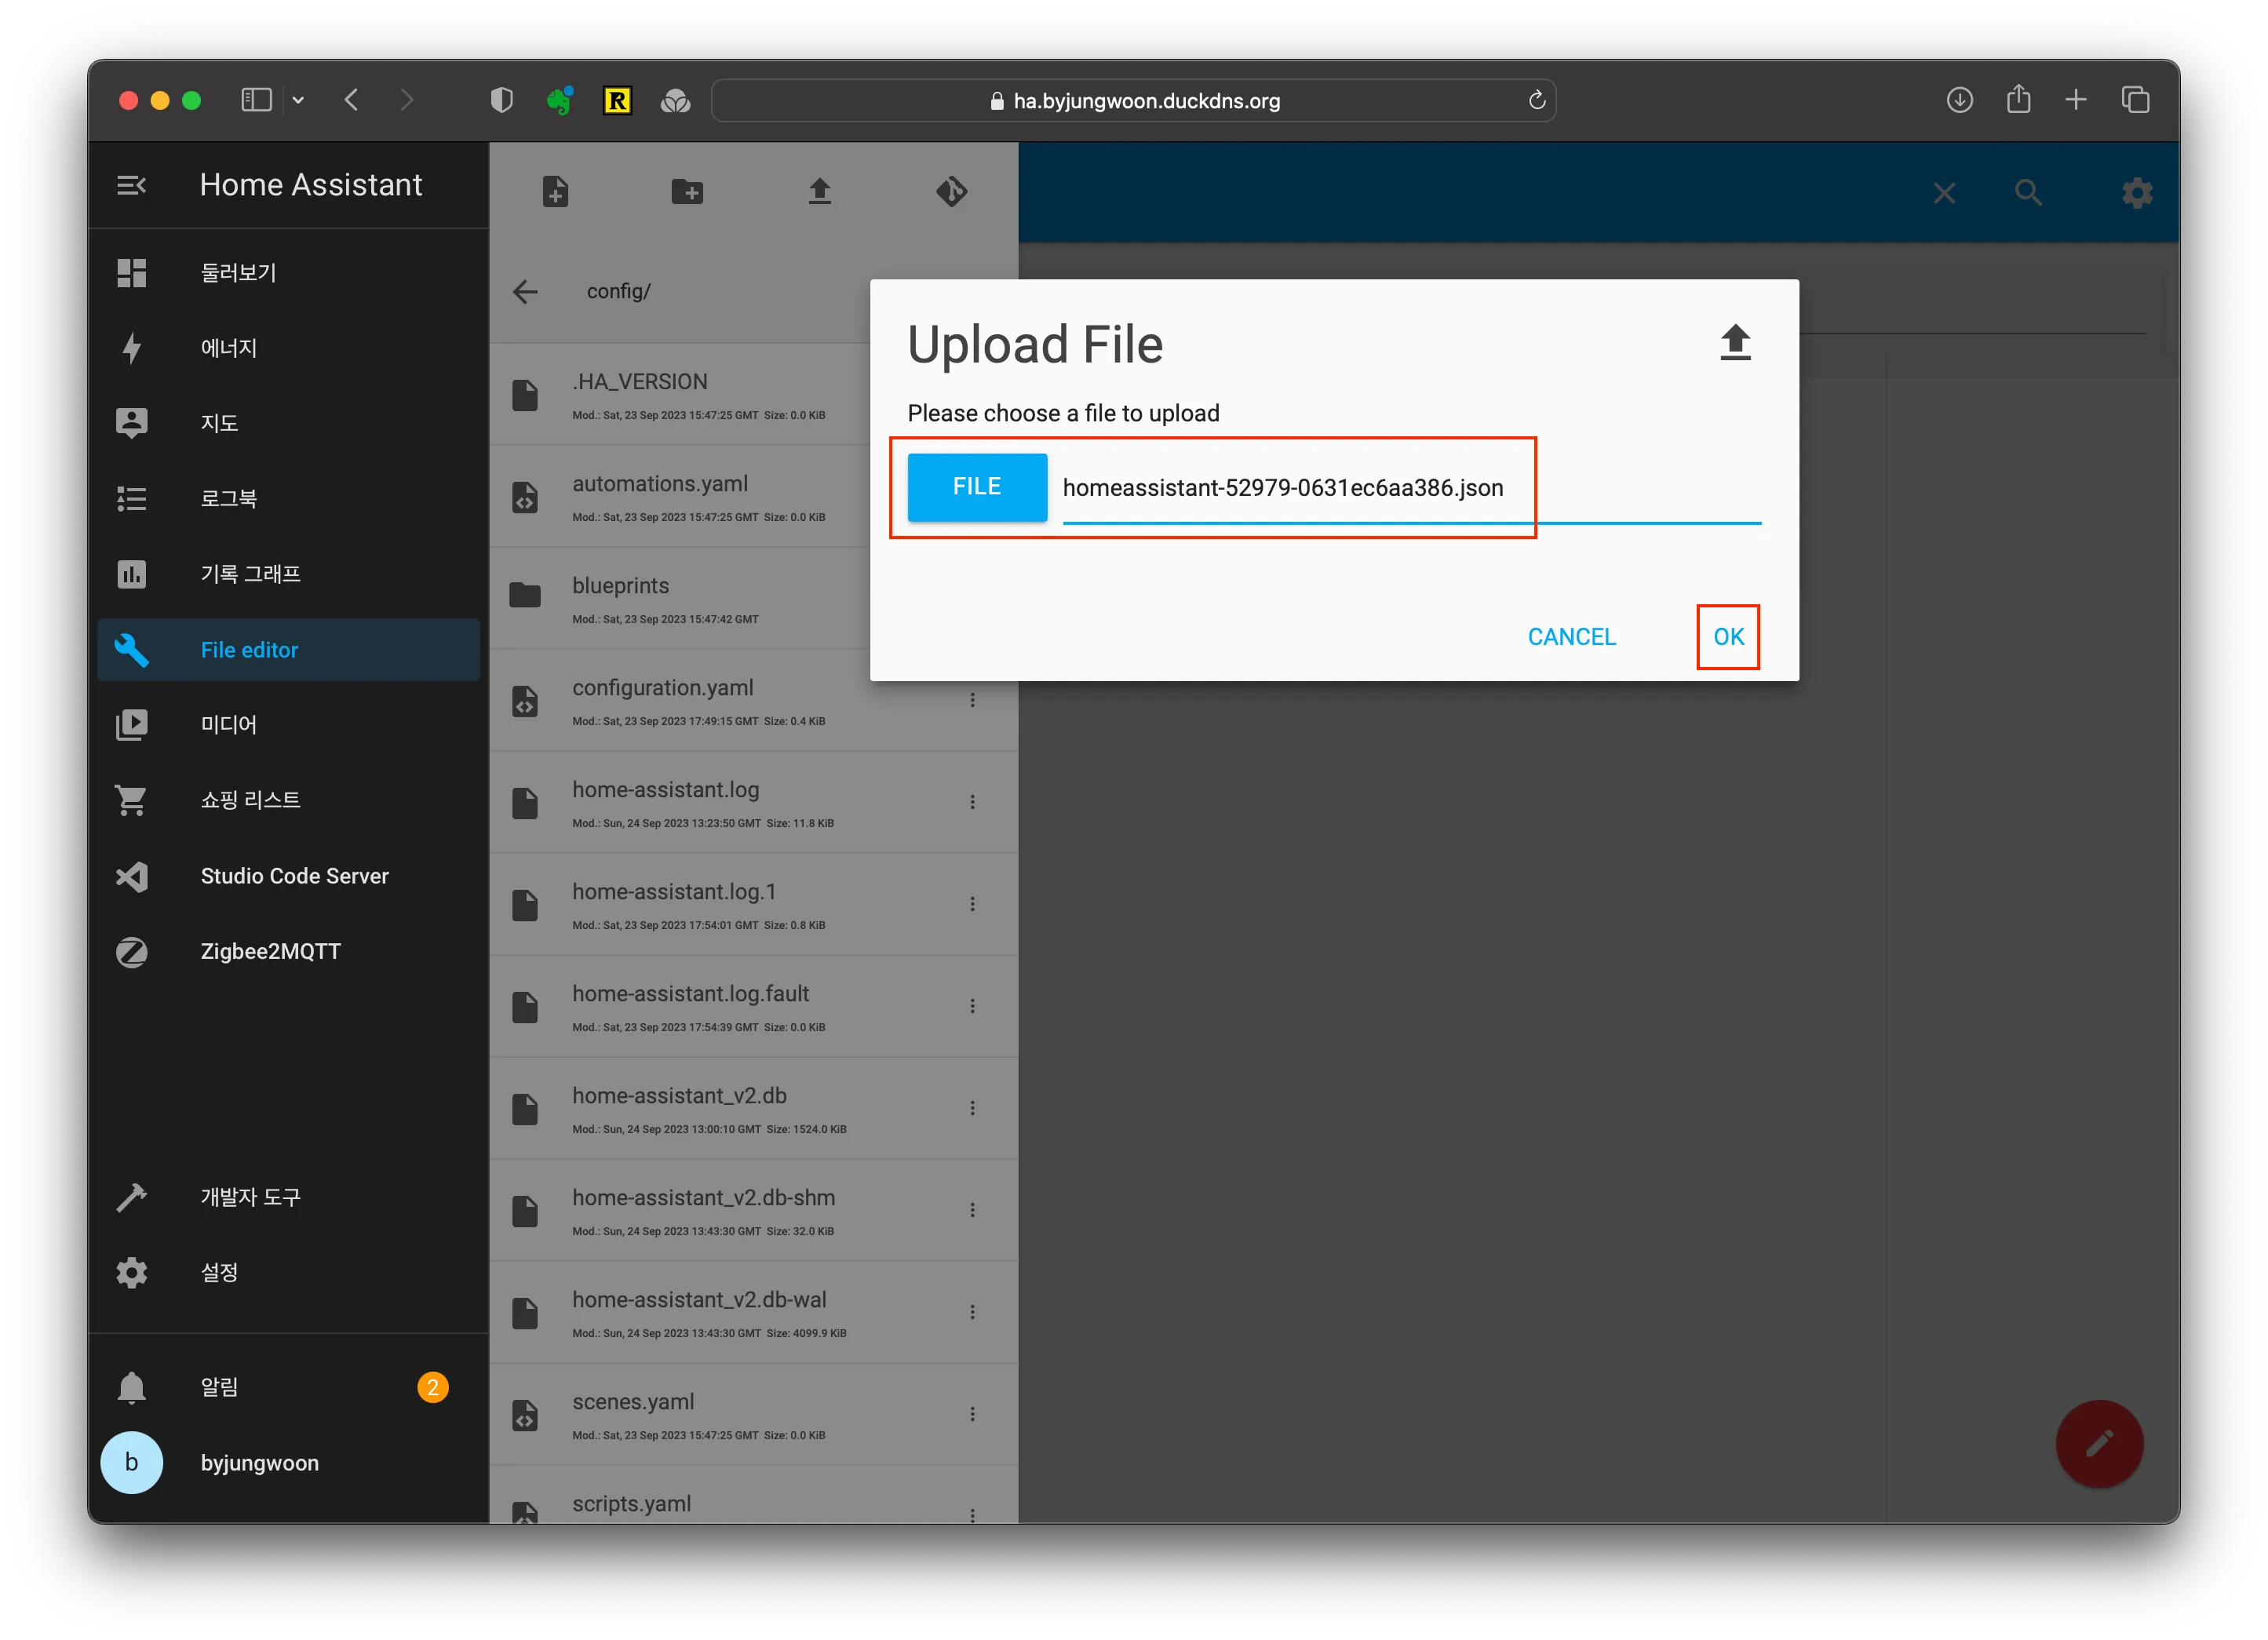Click the FILE button to choose file
The height and width of the screenshot is (1640, 2268).
tap(977, 487)
